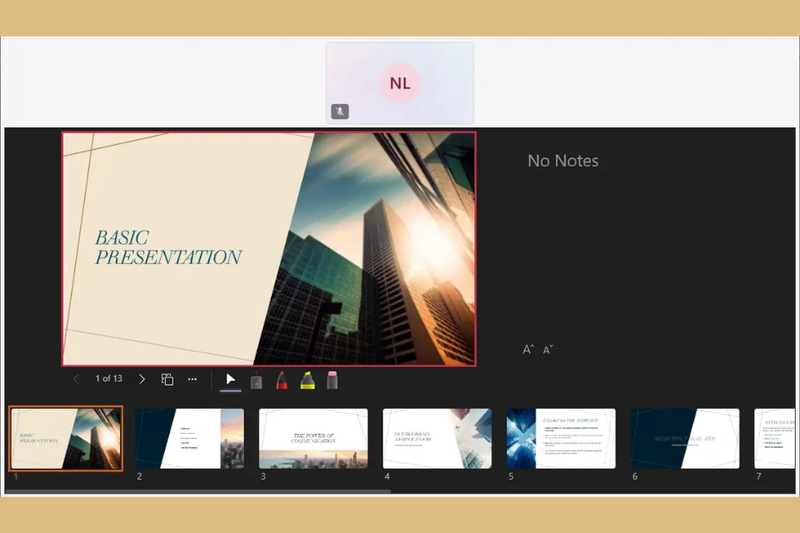Select the red pen tool
The width and height of the screenshot is (800, 533).
[x=281, y=380]
